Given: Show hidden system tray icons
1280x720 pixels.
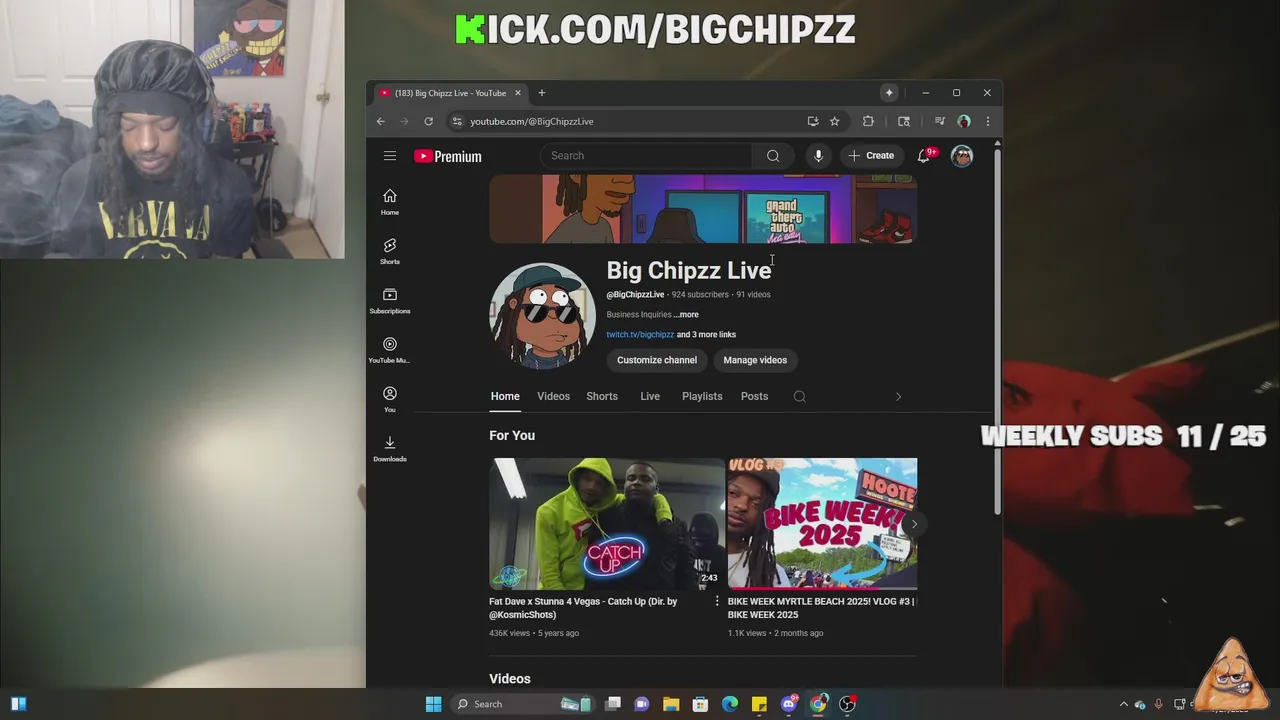Looking at the screenshot, I should (x=1123, y=704).
